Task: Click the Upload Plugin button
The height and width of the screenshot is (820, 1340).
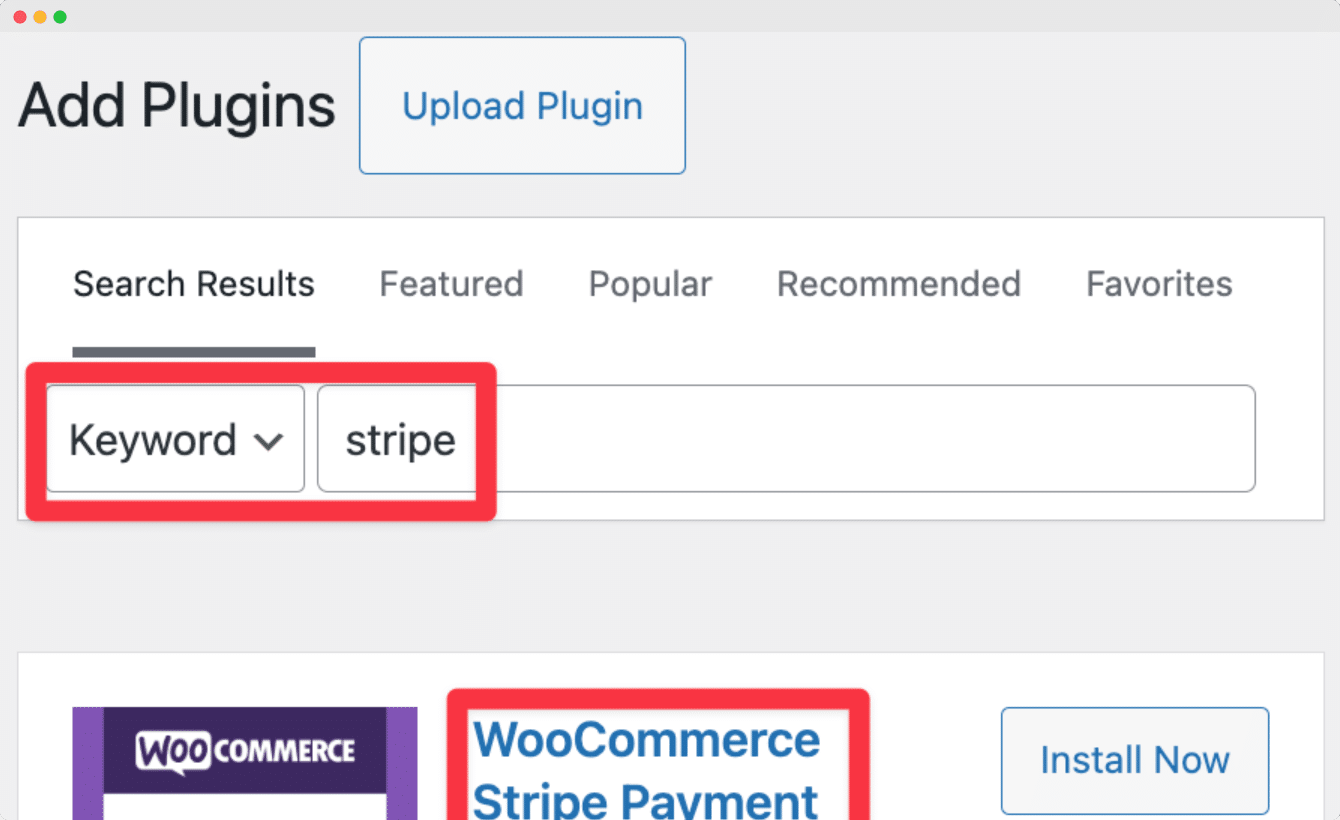Action: [522, 106]
